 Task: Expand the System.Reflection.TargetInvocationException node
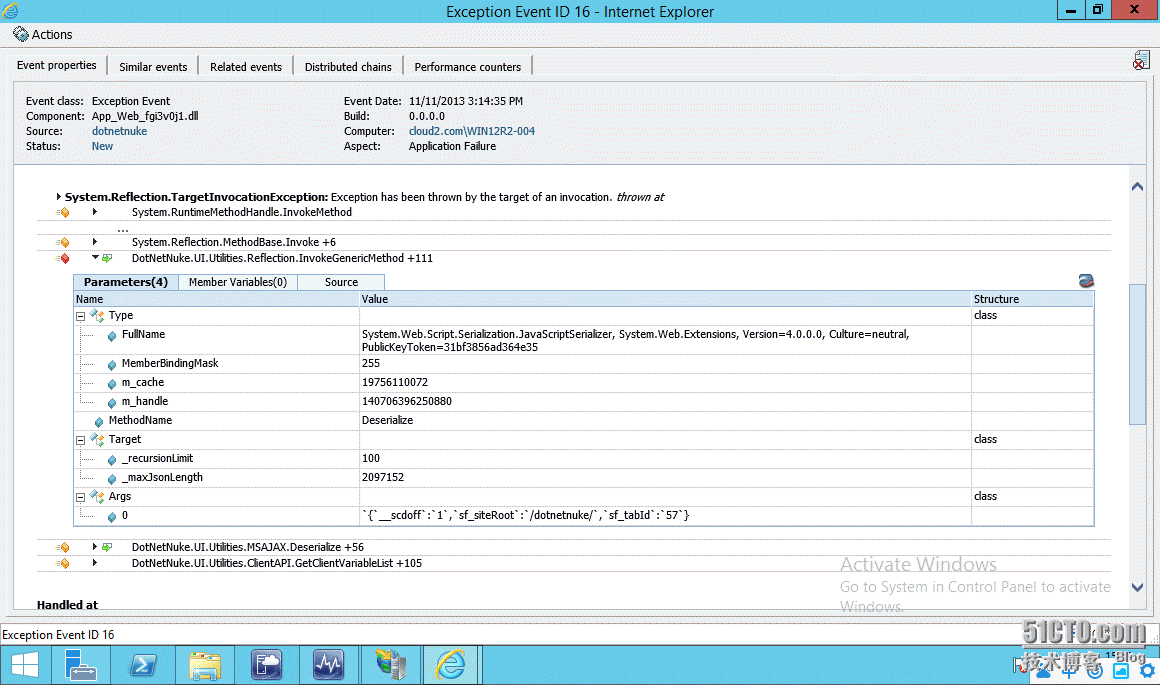(58, 197)
